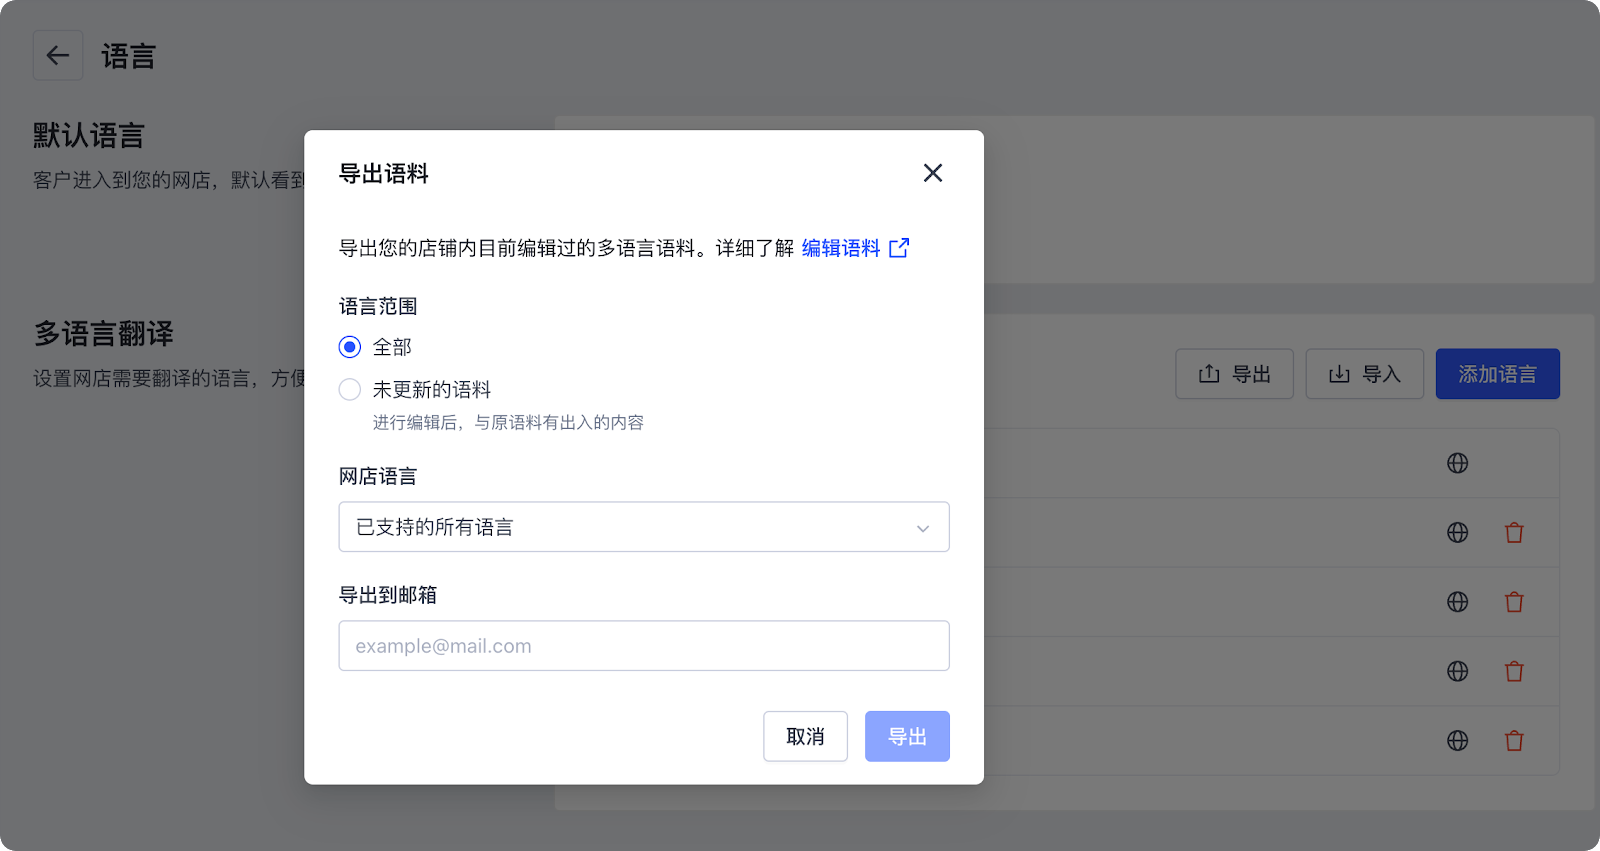Click the 导入 button with download icon
This screenshot has width=1600, height=851.
[1364, 374]
